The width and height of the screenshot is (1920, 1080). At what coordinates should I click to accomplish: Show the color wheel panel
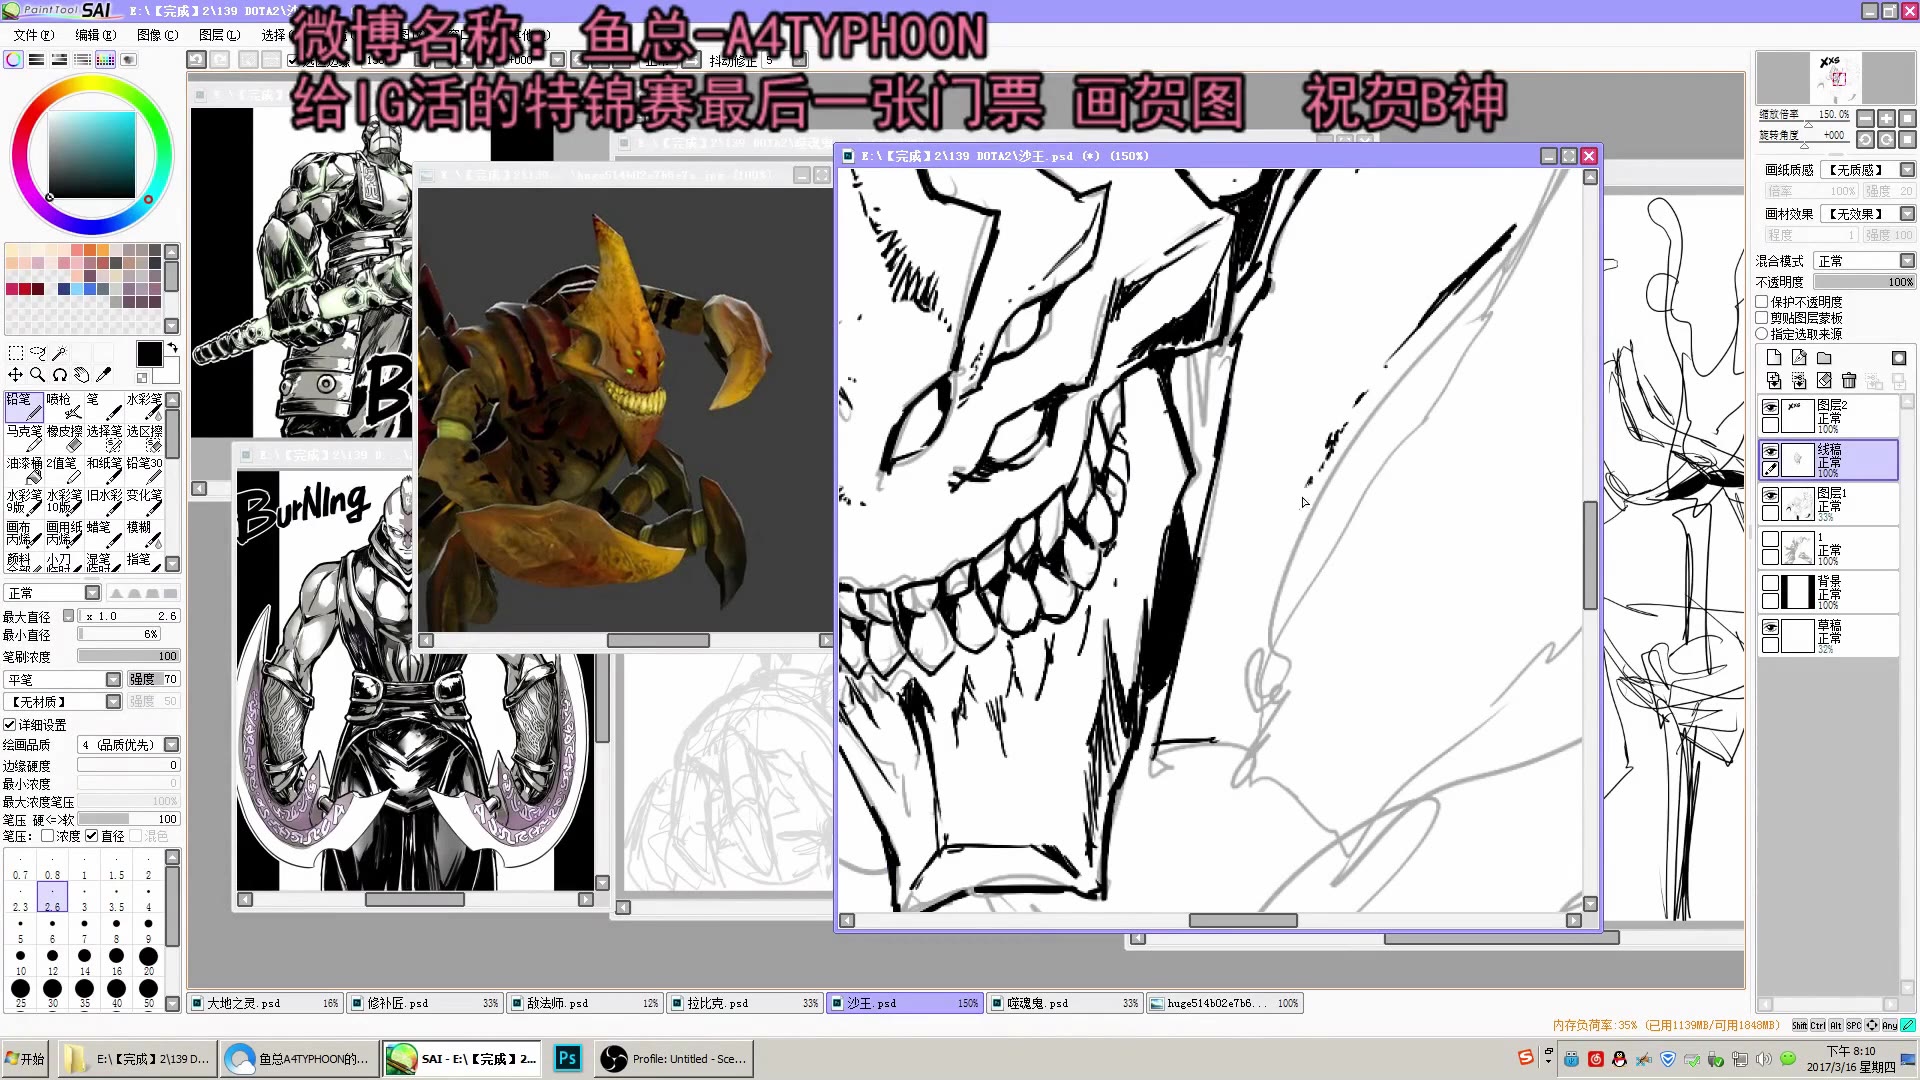(14, 60)
